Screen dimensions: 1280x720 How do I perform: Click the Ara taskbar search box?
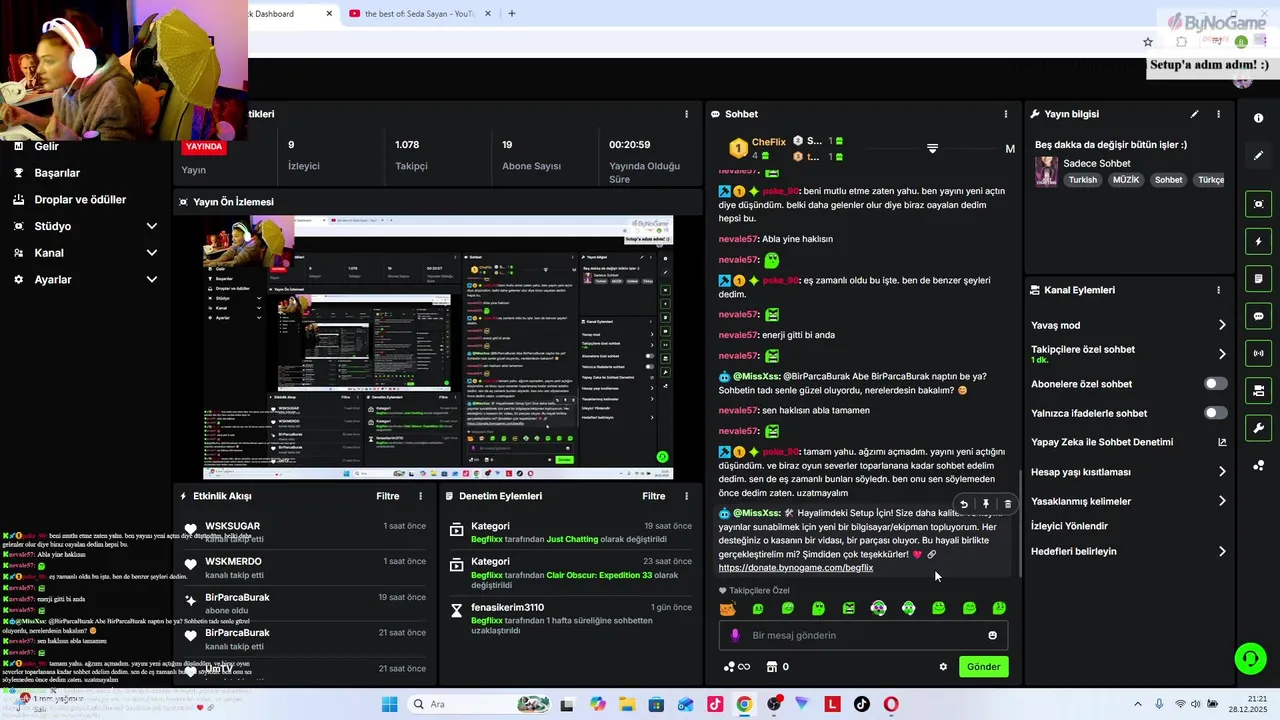(x=478, y=704)
